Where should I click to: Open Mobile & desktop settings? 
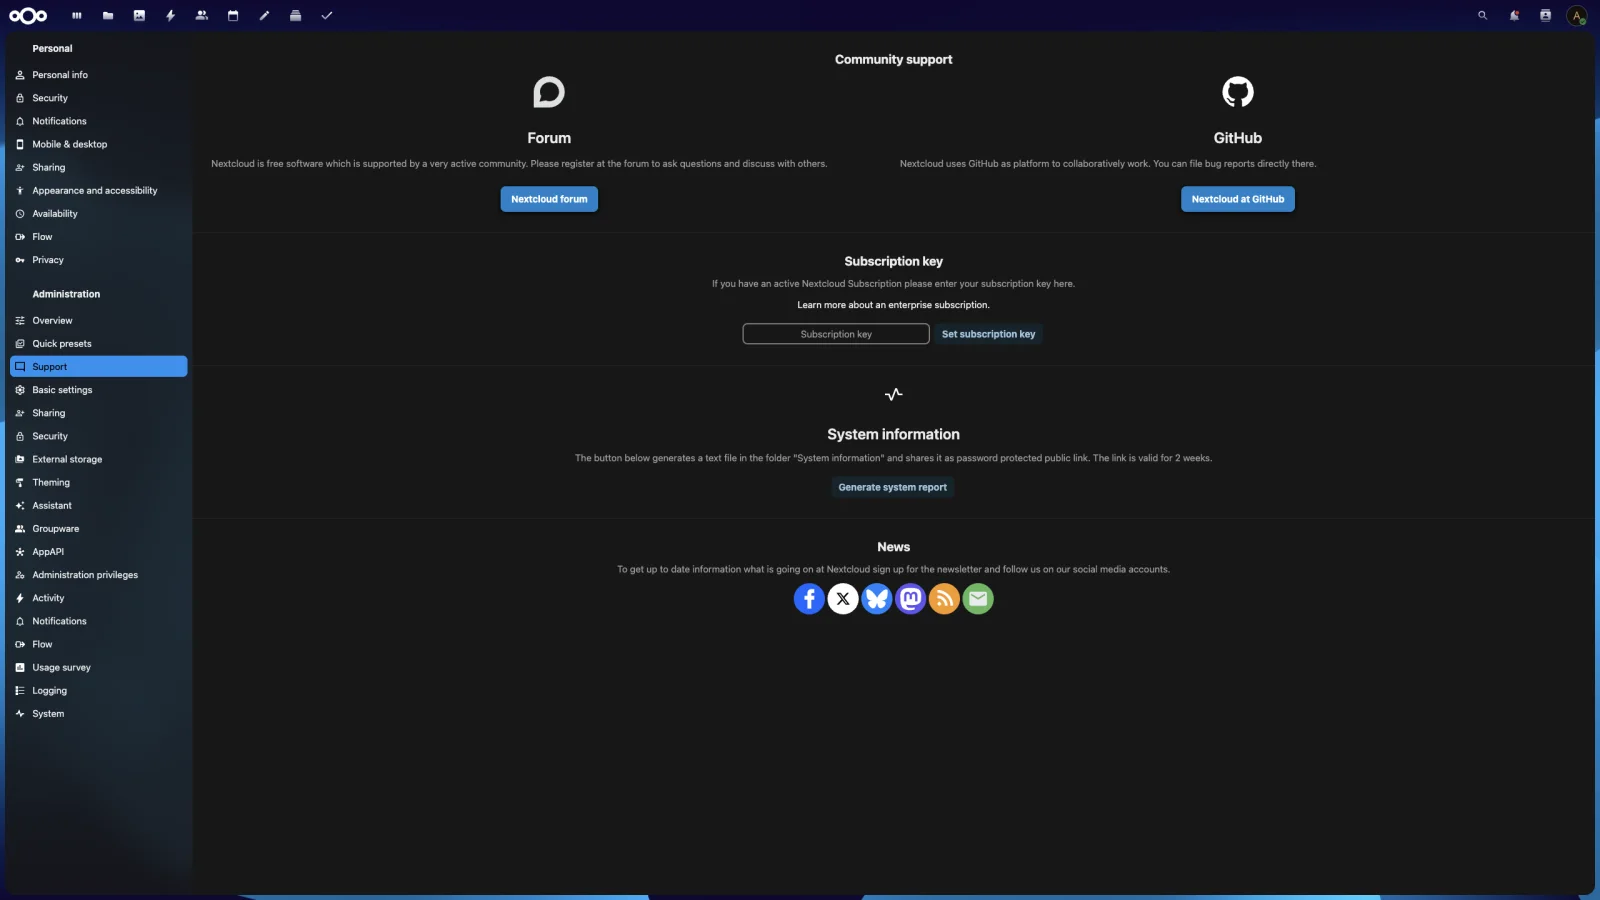pyautogui.click(x=99, y=144)
